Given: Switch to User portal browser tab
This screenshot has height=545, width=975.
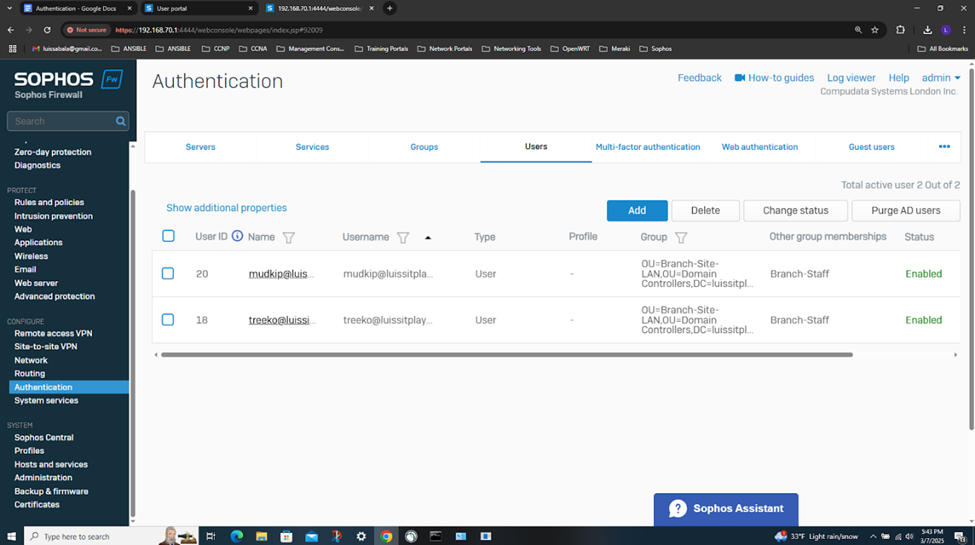Looking at the screenshot, I should [x=196, y=8].
